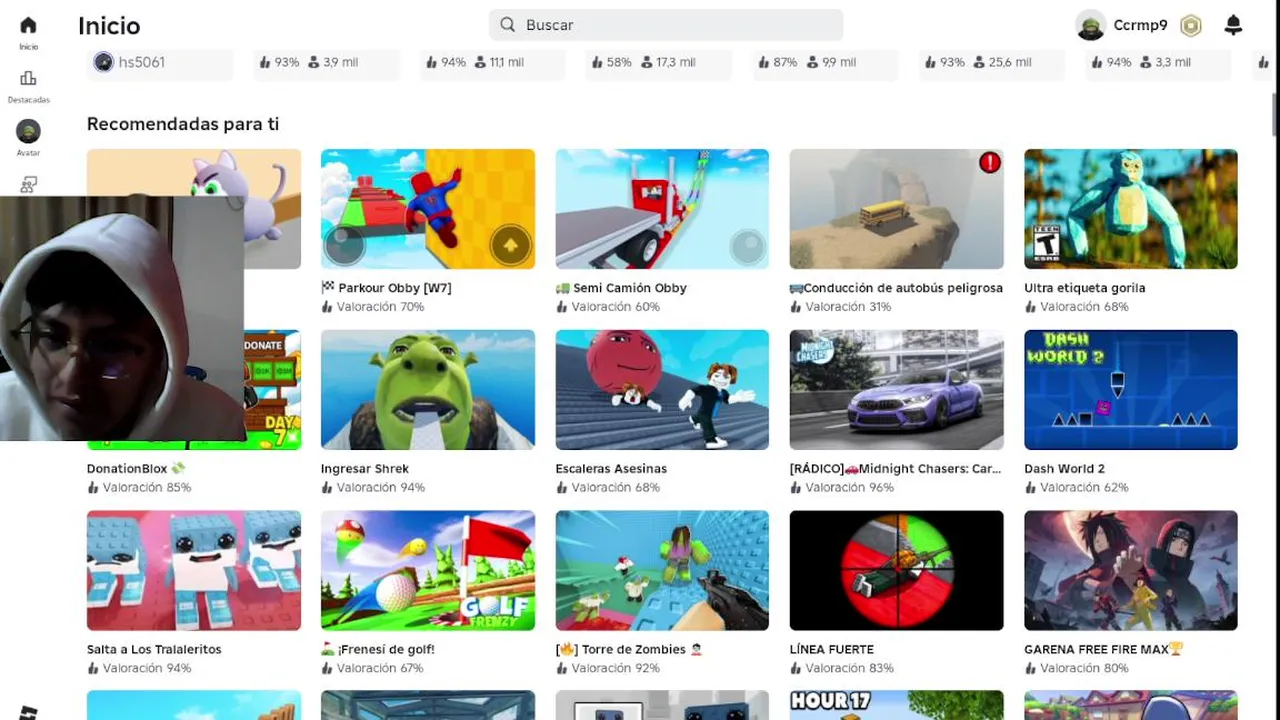The height and width of the screenshot is (720, 1280).
Task: Click the Ccrmp9 profile avatar picture
Action: [1090, 25]
